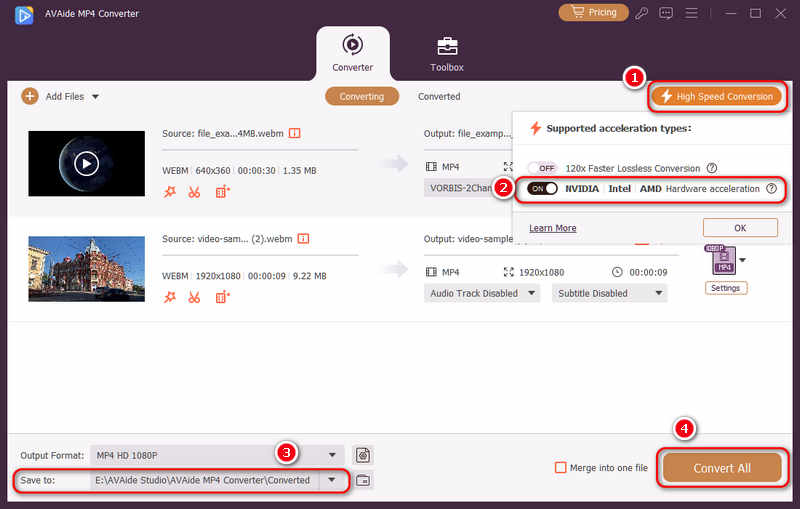Screen dimensions: 800x509
Task: Click the Save to path field
Action: pos(205,480)
